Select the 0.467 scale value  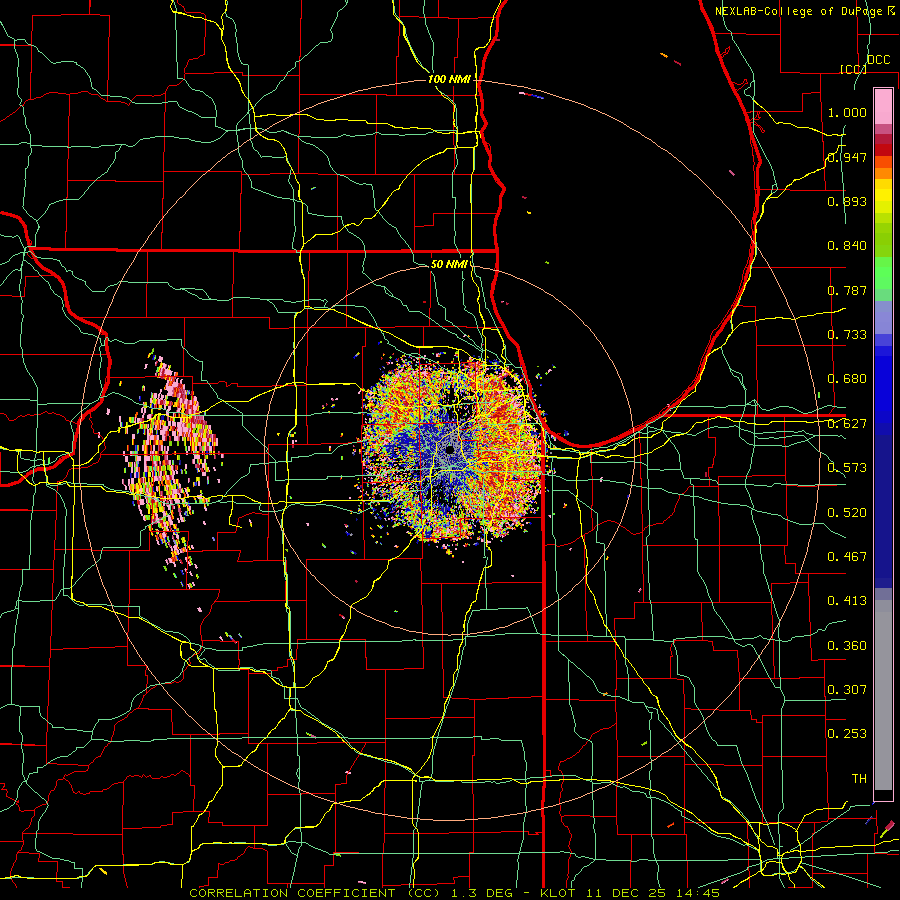(847, 557)
